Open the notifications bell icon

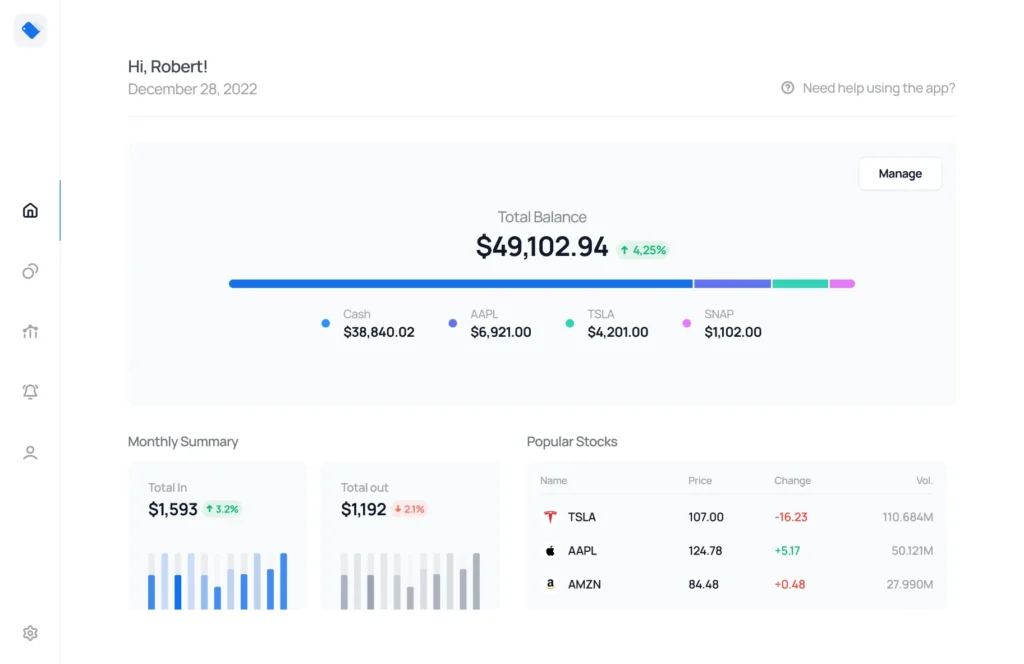pos(30,392)
